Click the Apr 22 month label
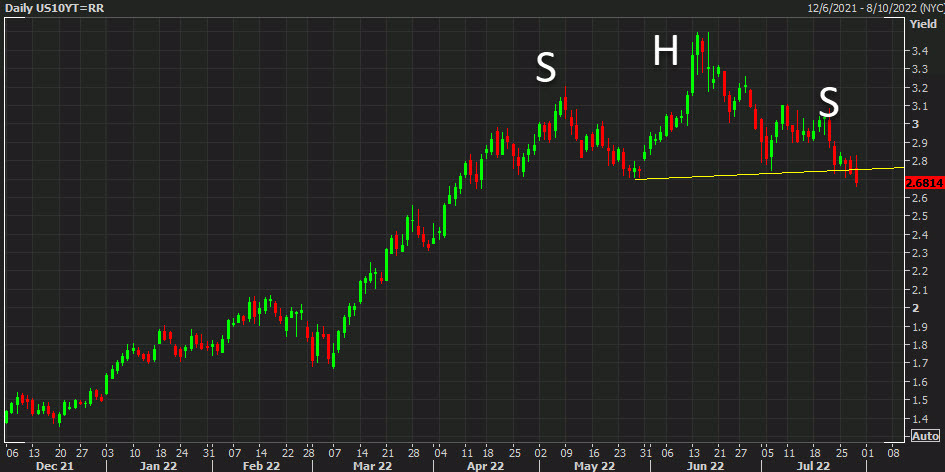945x472 pixels. (485, 466)
